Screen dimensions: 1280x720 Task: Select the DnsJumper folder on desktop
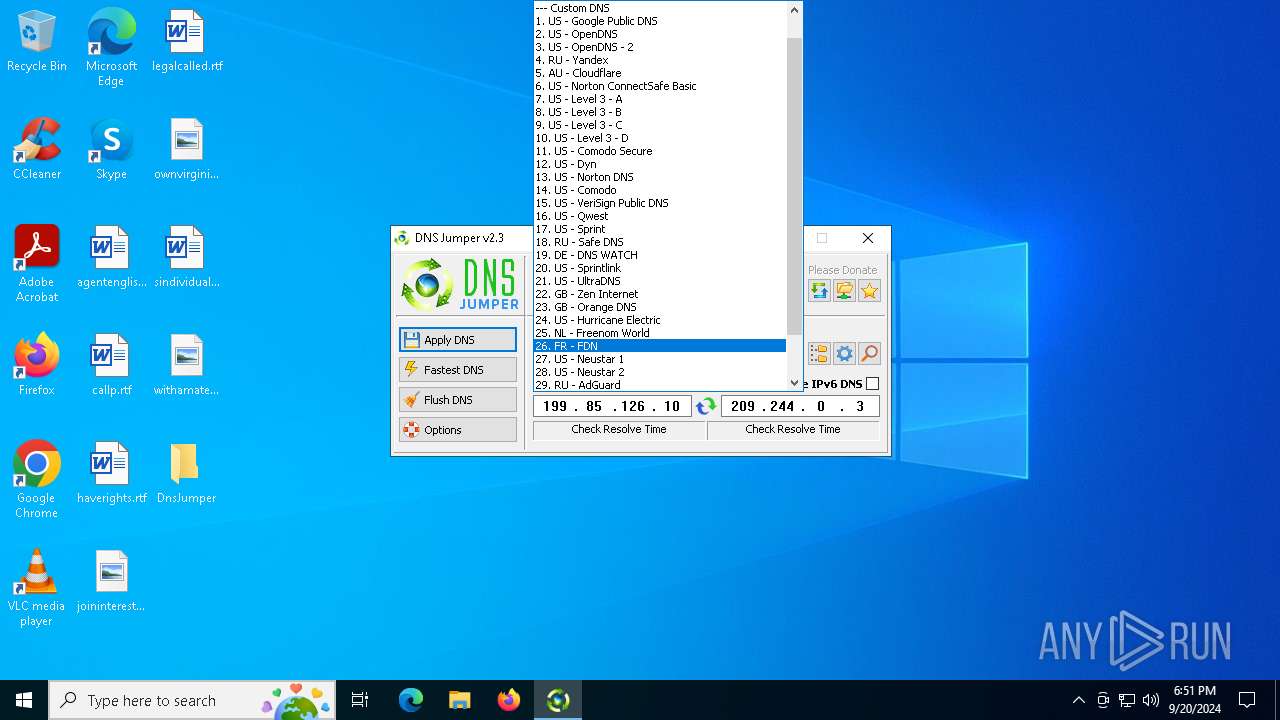coord(186,473)
